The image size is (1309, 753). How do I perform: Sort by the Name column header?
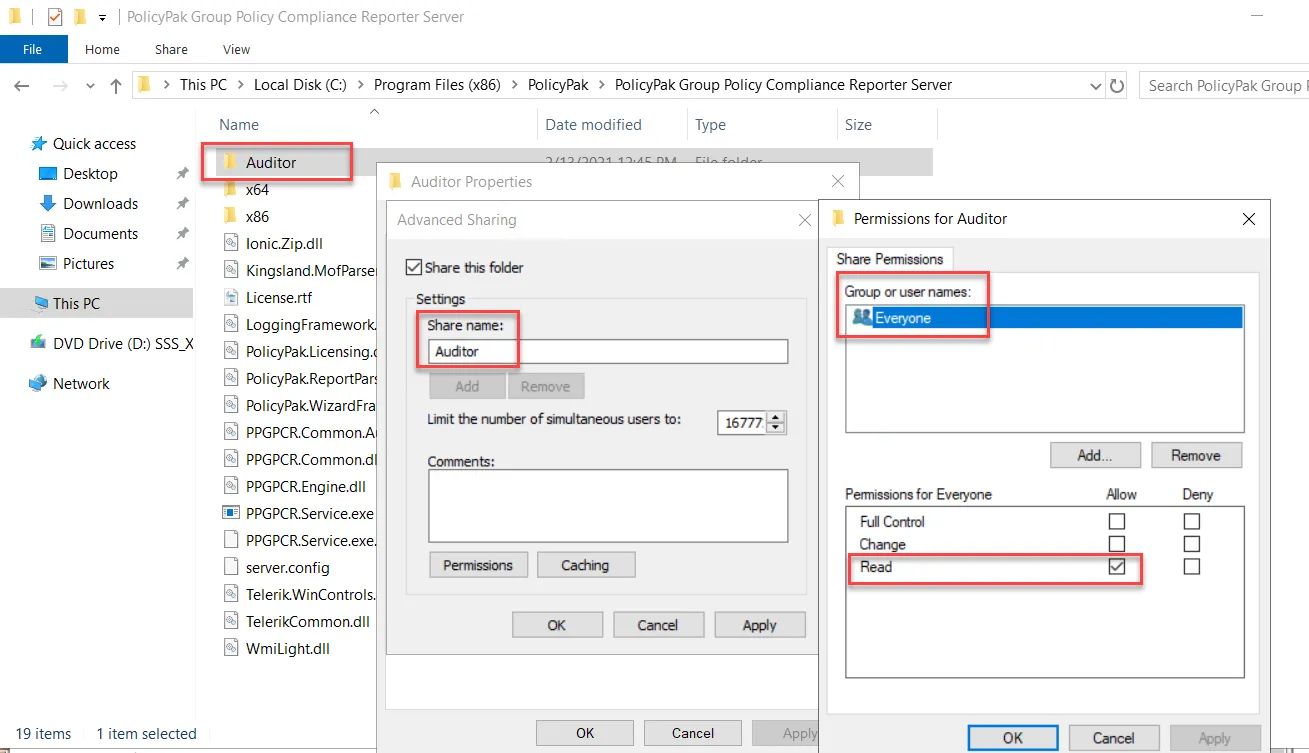click(239, 125)
